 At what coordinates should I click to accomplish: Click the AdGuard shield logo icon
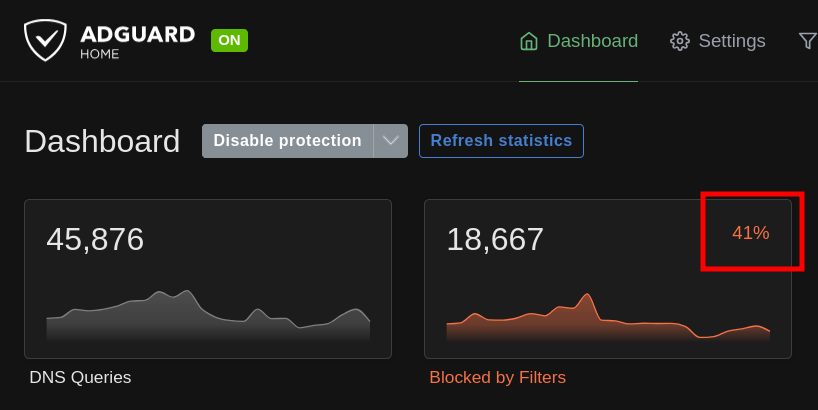point(45,40)
